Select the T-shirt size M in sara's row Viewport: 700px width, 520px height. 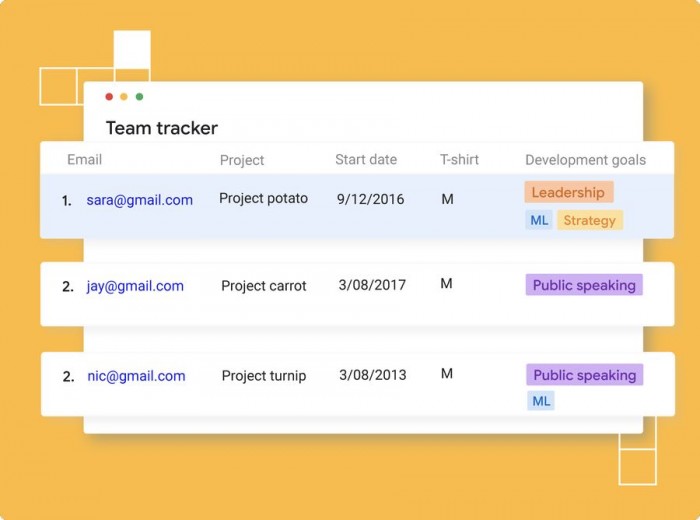coord(447,199)
